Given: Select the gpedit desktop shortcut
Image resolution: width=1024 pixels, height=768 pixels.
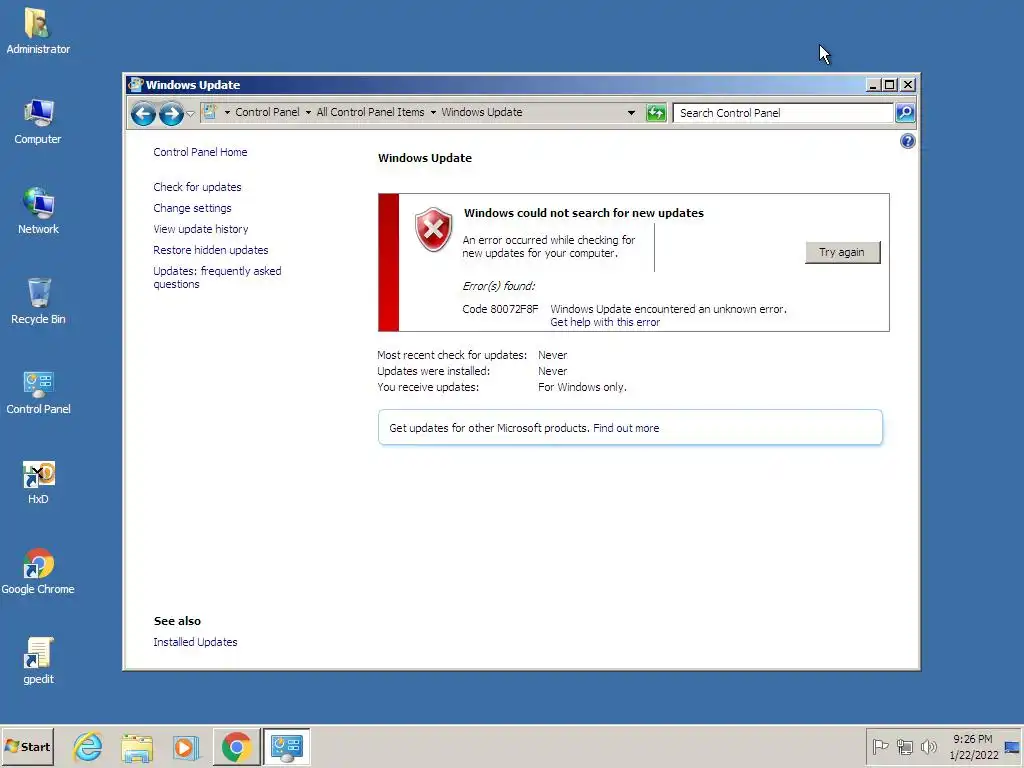Looking at the screenshot, I should (38, 661).
